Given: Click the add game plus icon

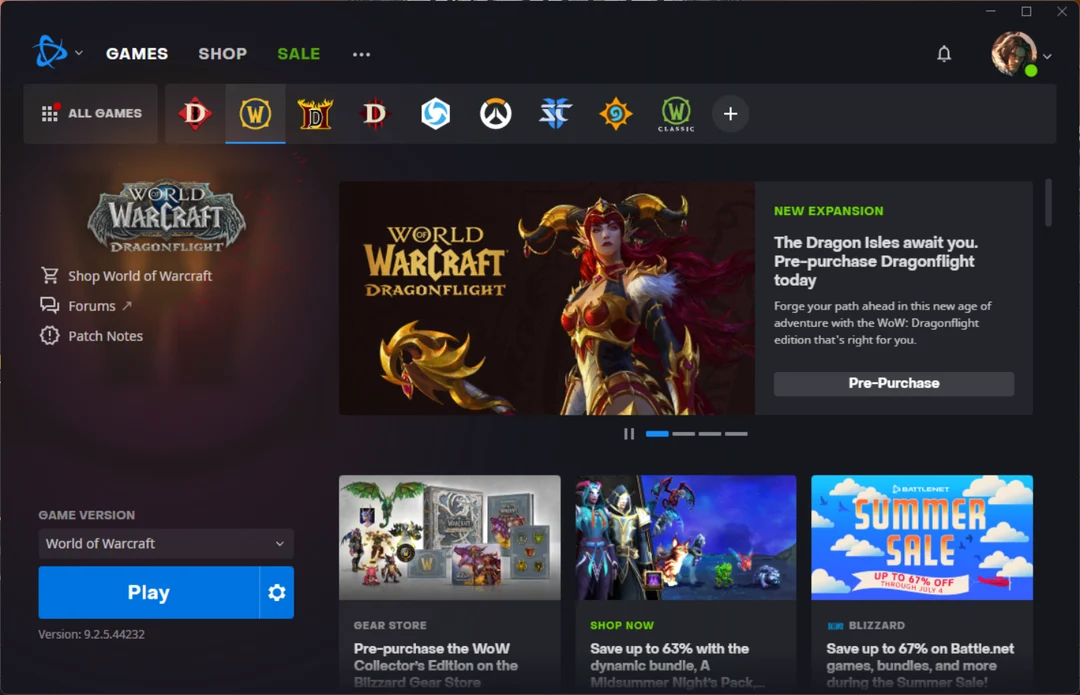Looking at the screenshot, I should click(x=730, y=114).
